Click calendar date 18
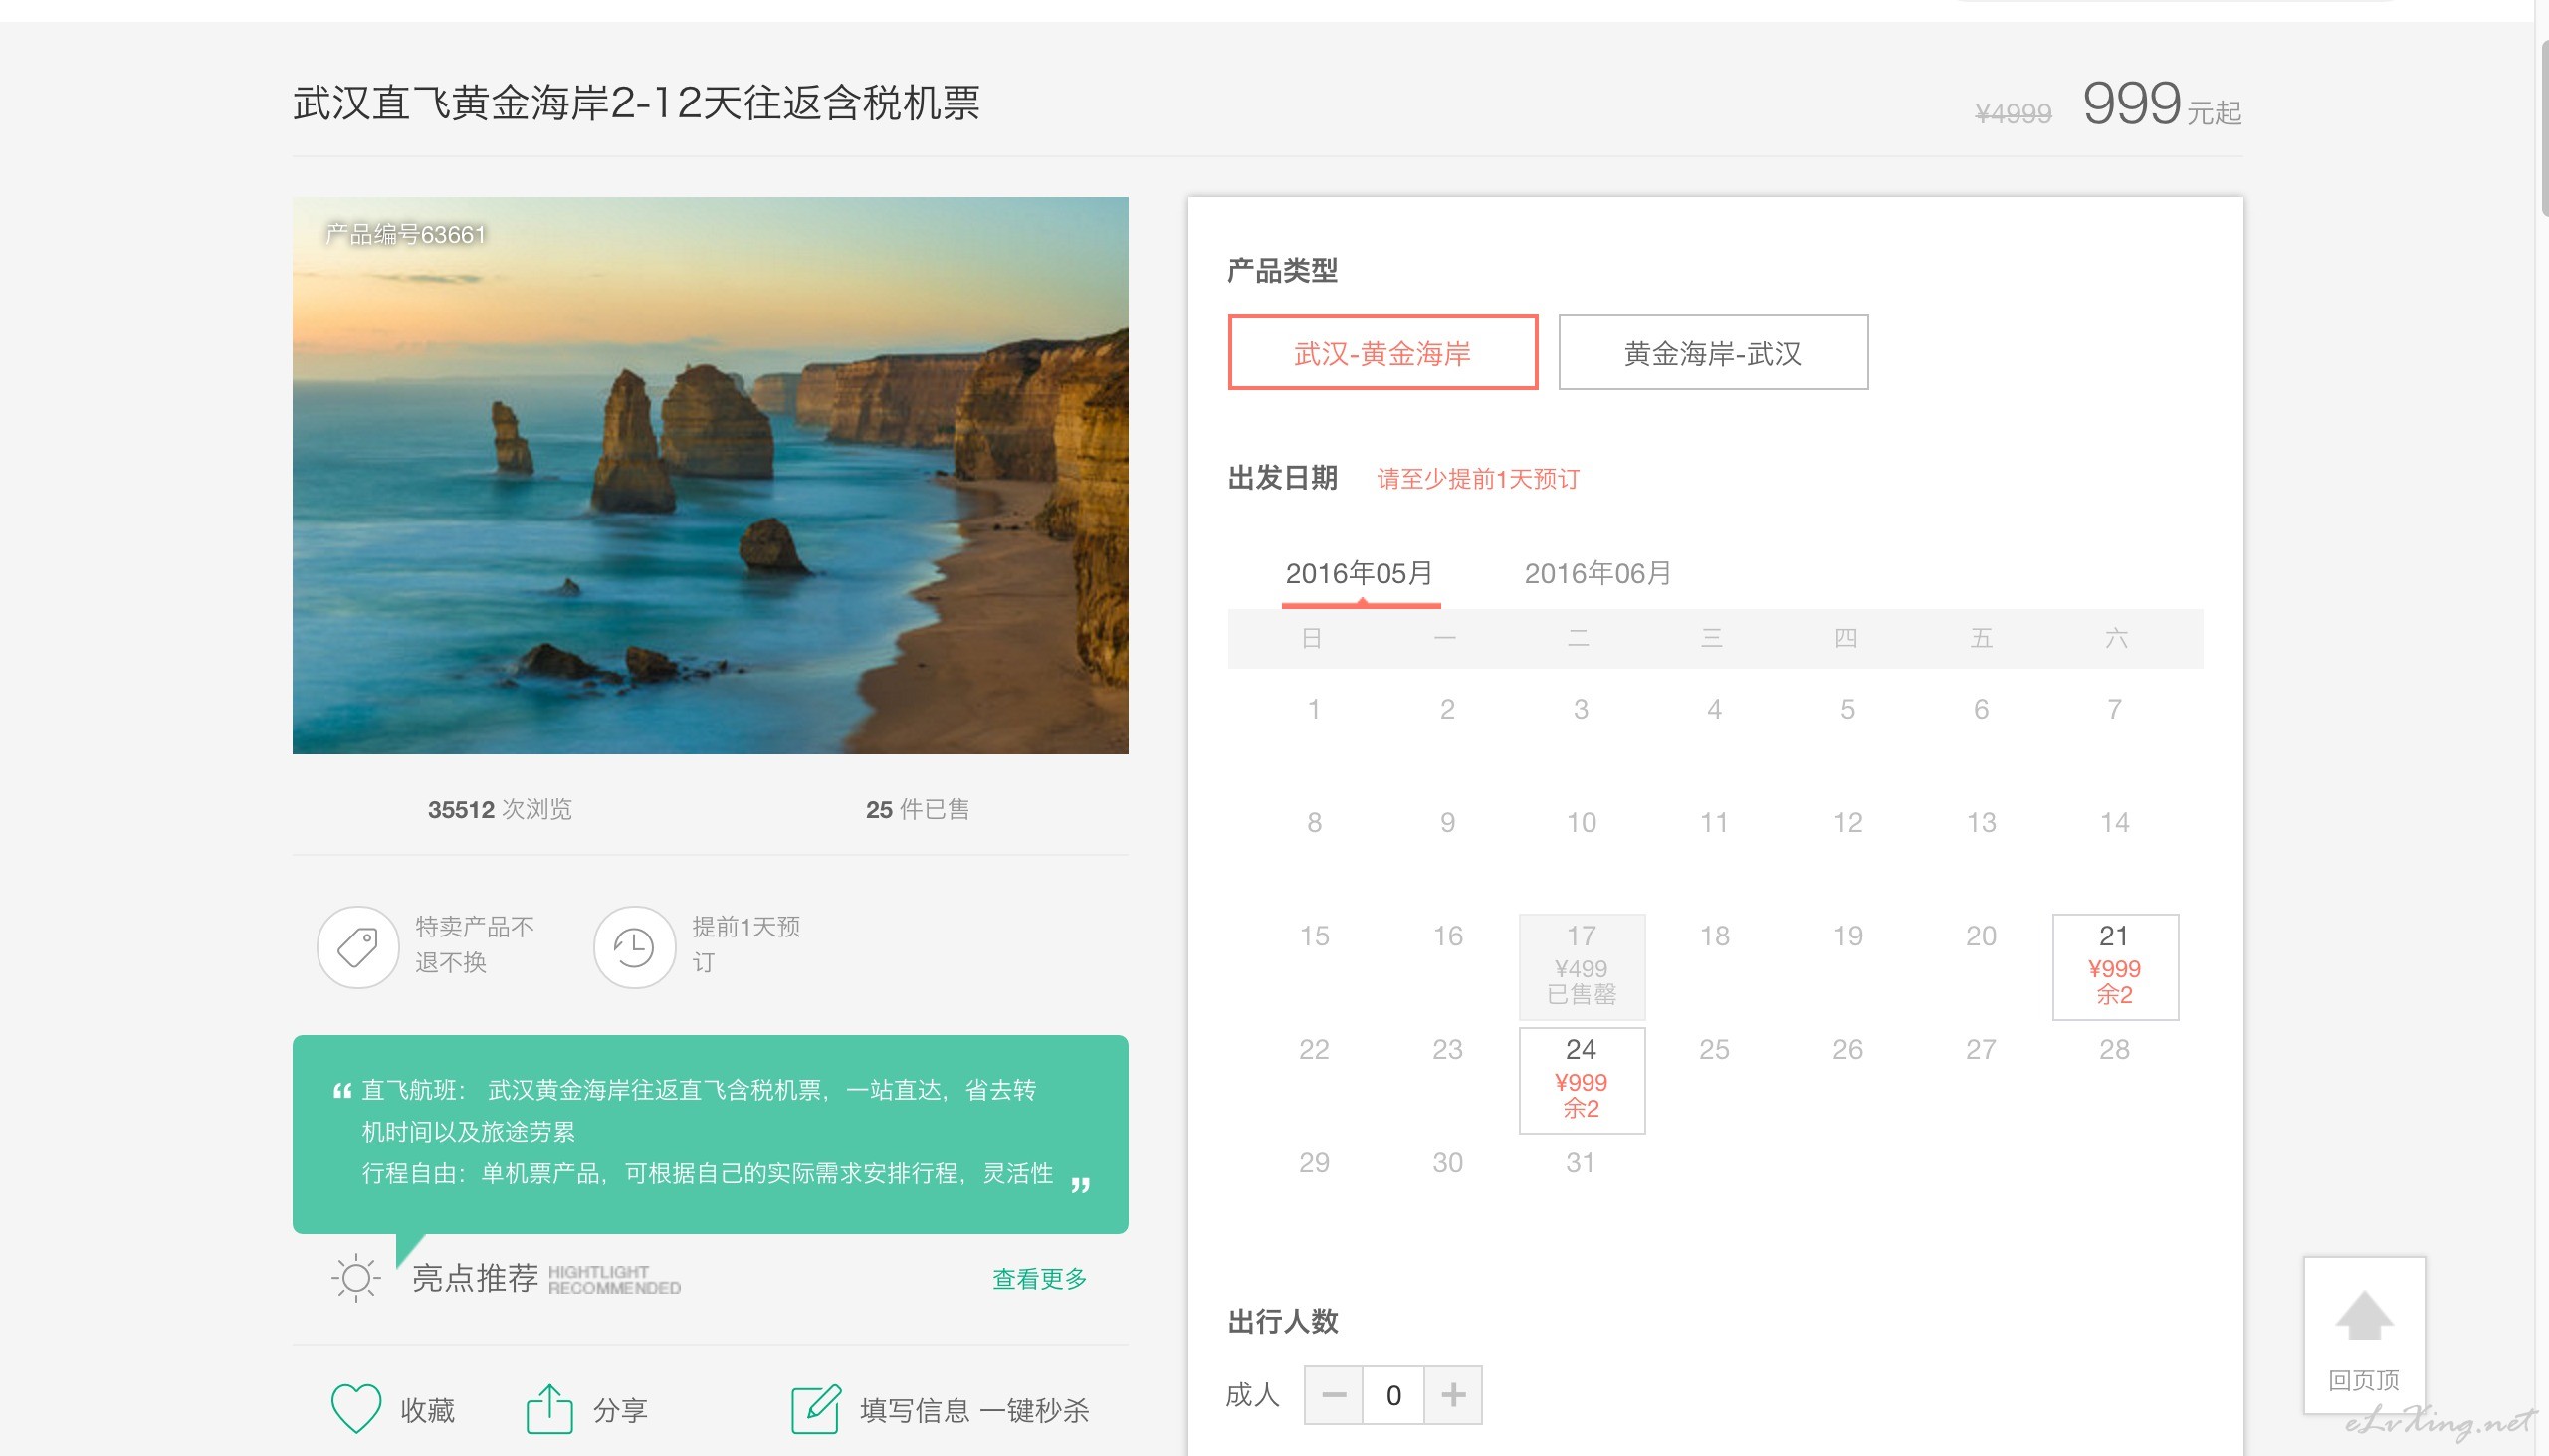Viewport: 2549px width, 1456px height. 1714,936
